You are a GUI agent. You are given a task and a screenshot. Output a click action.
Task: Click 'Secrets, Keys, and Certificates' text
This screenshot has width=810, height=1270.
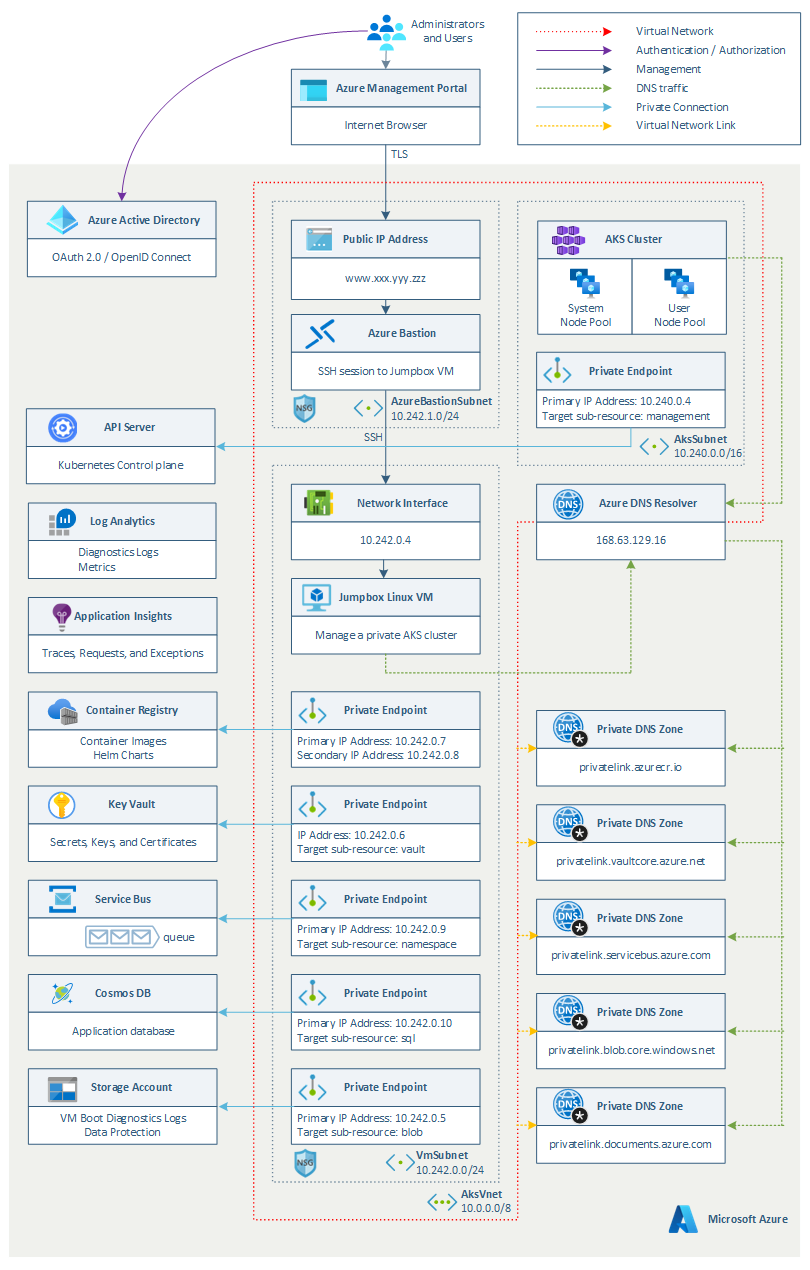pos(122,842)
